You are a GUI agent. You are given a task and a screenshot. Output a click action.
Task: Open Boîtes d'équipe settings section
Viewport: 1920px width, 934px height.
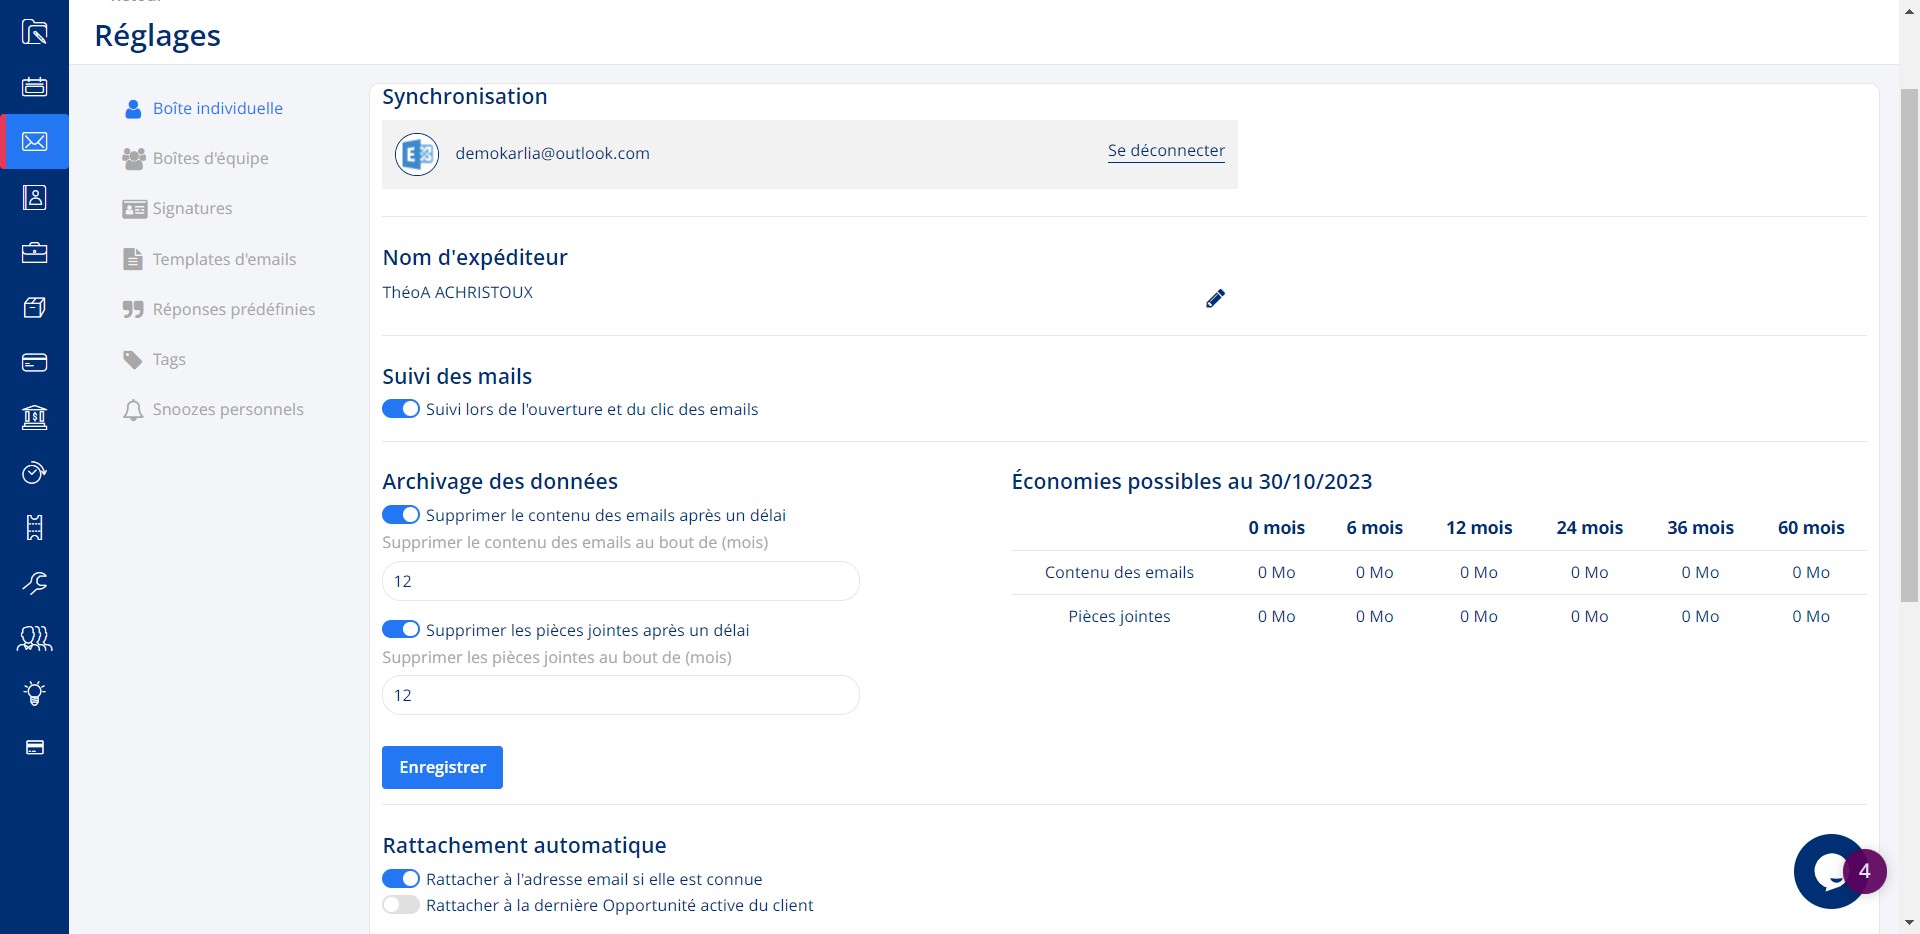(x=210, y=158)
